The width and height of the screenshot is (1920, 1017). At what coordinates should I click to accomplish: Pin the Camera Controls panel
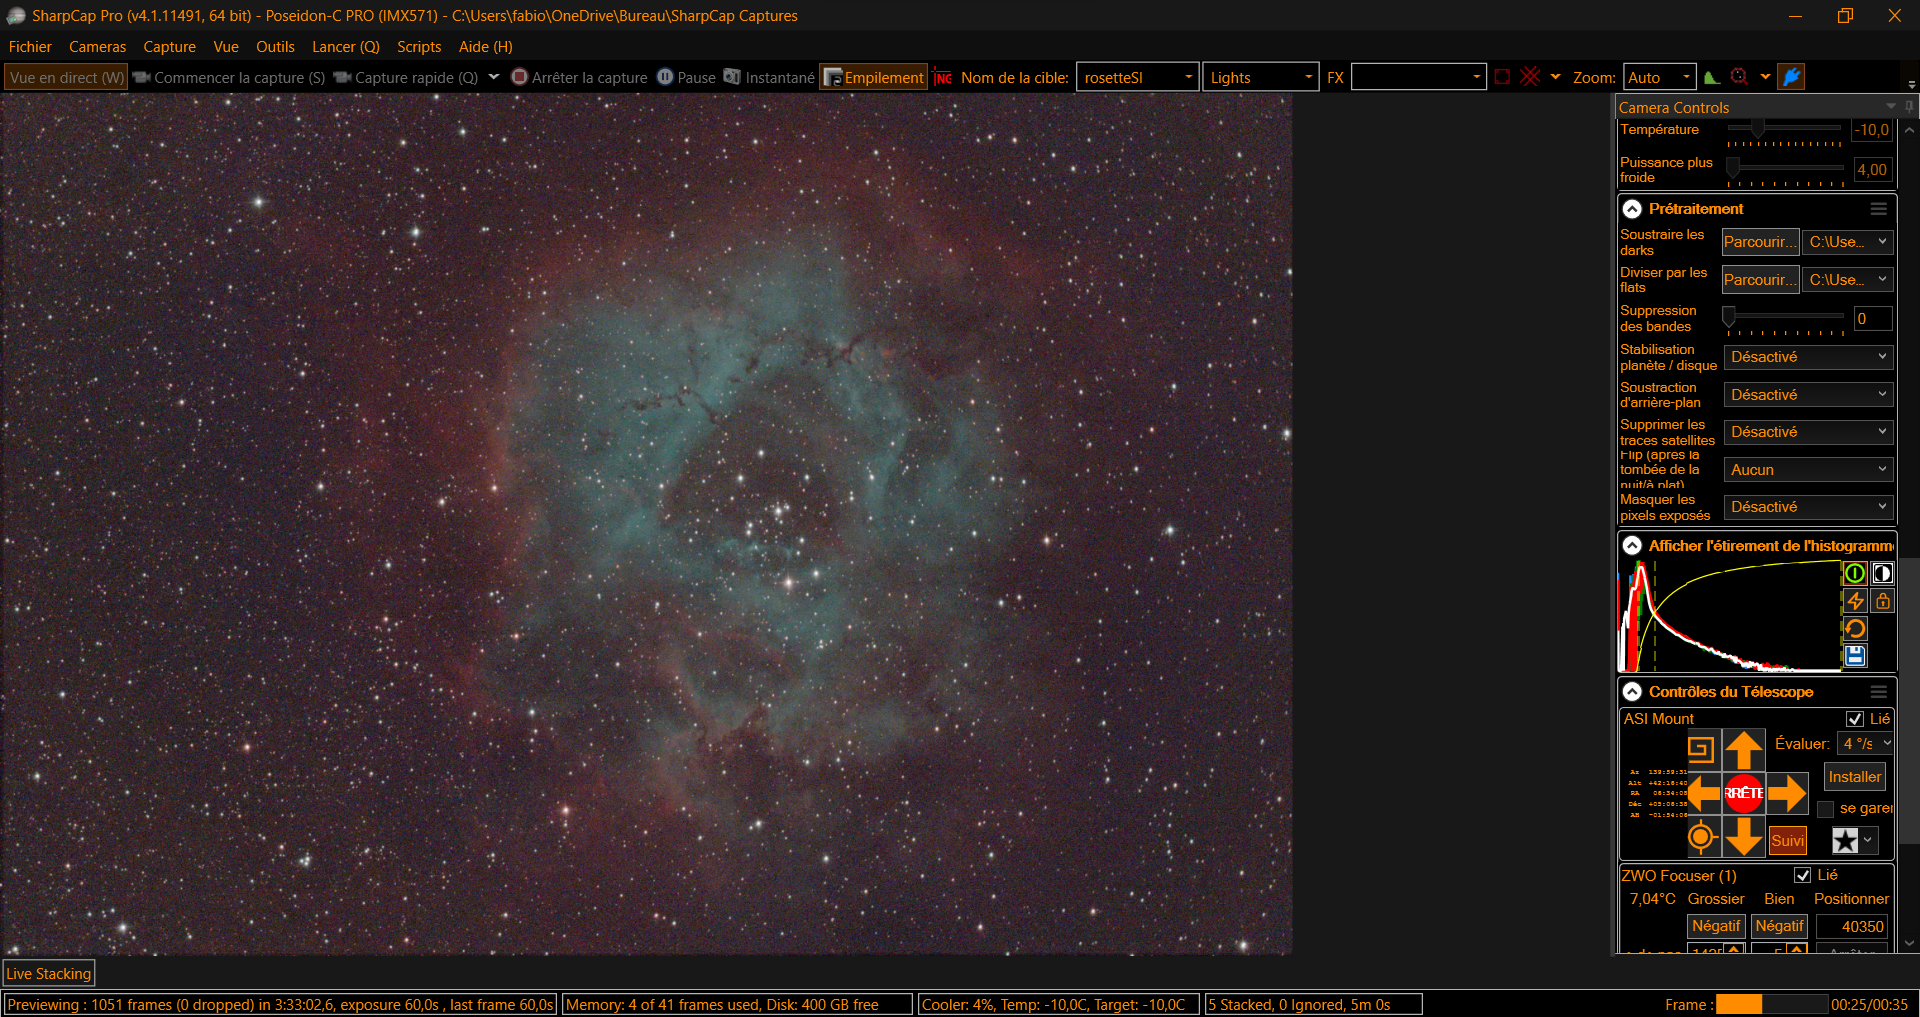pyautogui.click(x=1909, y=107)
